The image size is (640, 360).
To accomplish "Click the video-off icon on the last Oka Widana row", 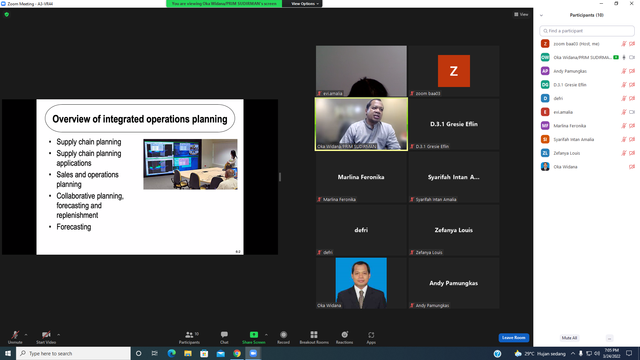I will click(632, 167).
